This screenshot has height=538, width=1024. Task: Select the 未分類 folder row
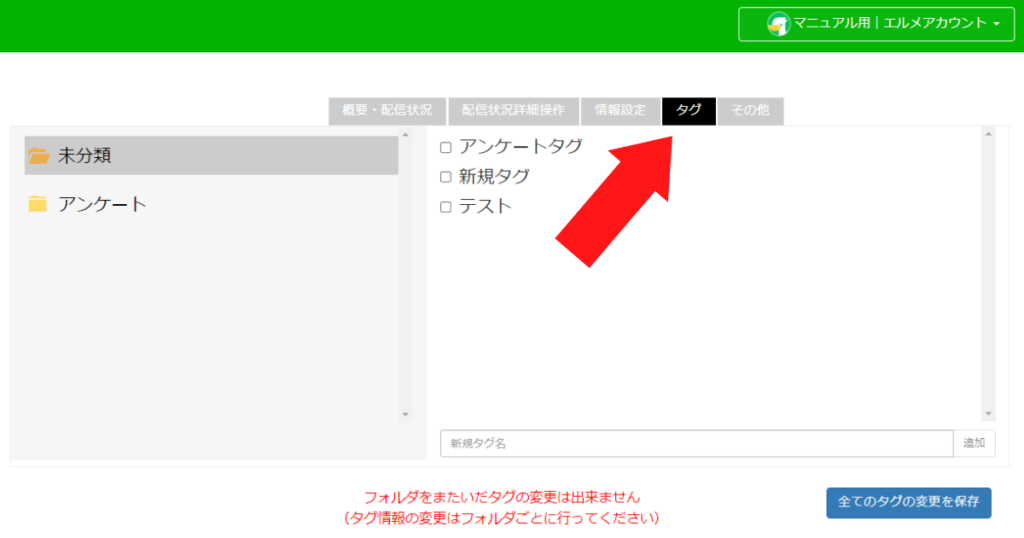tap(211, 155)
